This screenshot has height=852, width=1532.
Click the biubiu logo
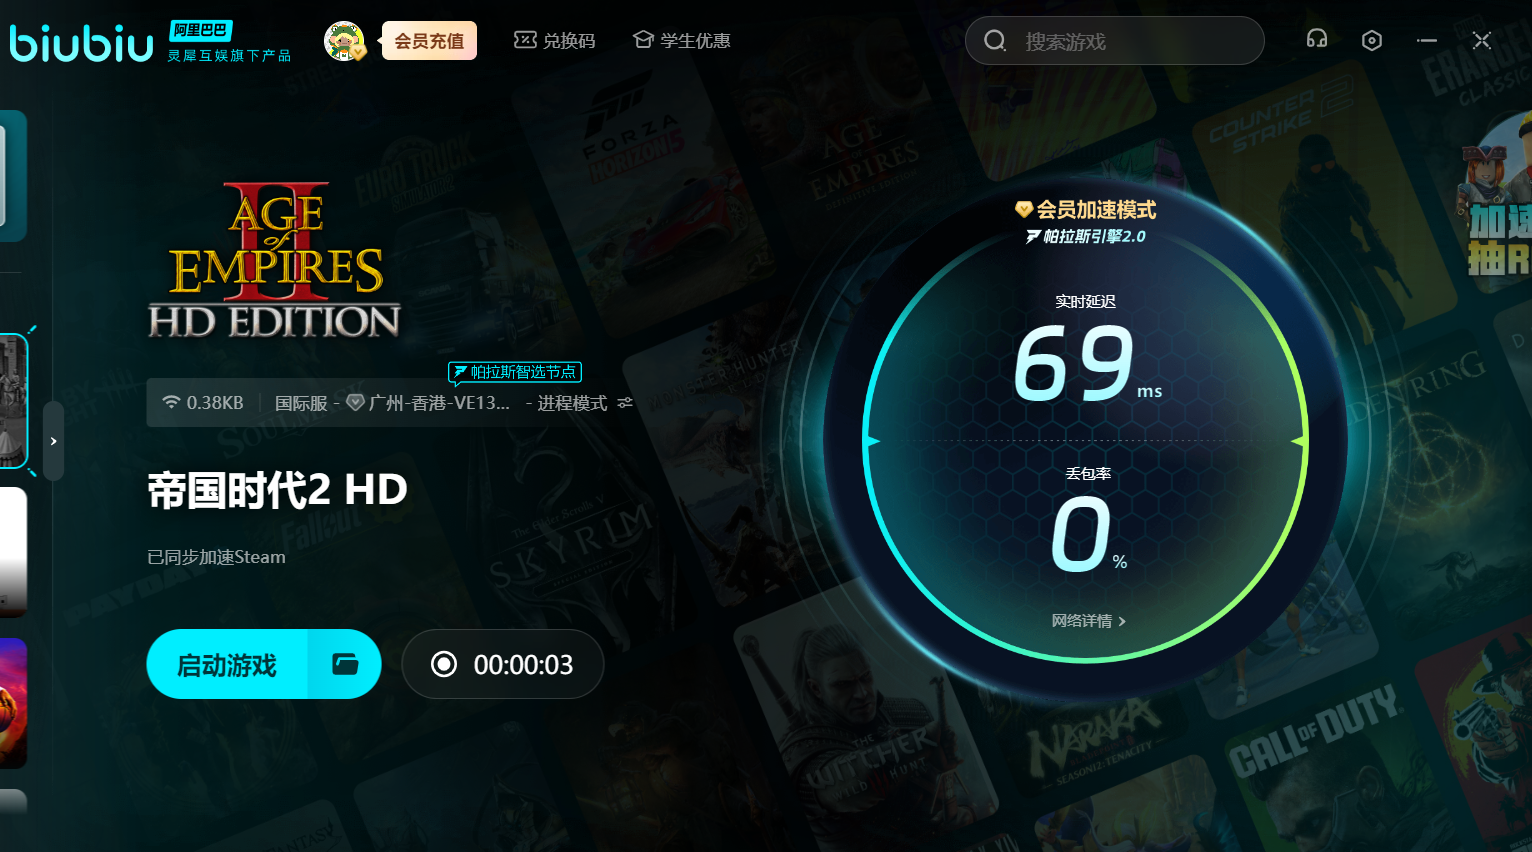tap(81, 42)
